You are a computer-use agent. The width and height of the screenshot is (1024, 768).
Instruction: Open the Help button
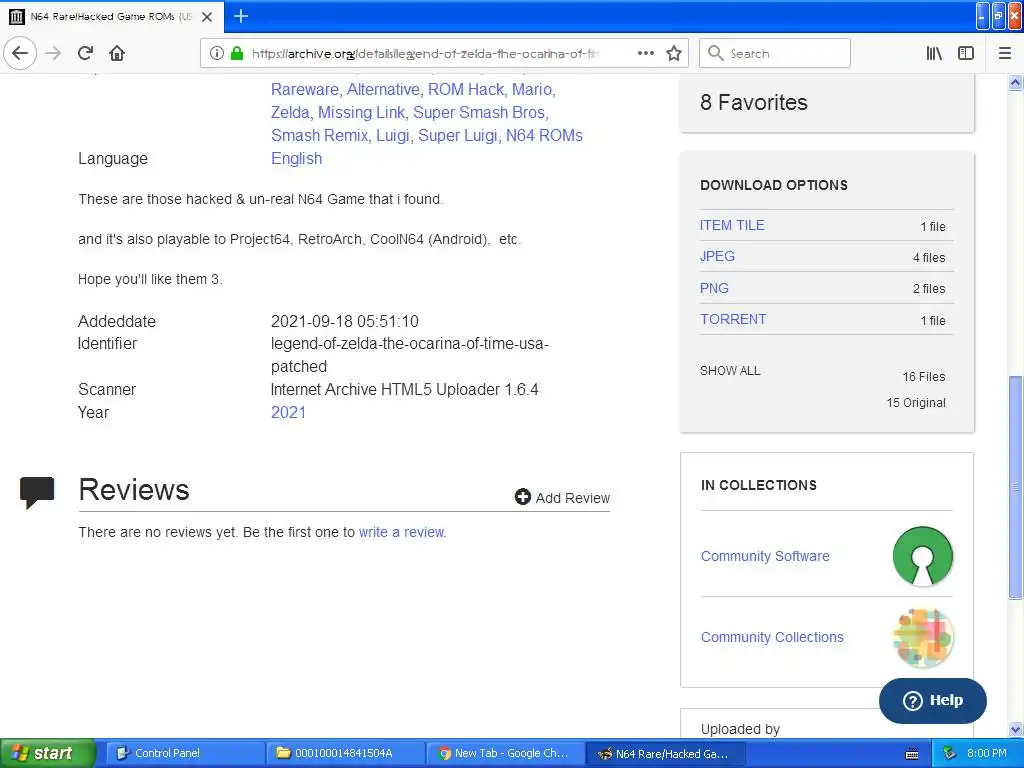tap(933, 700)
